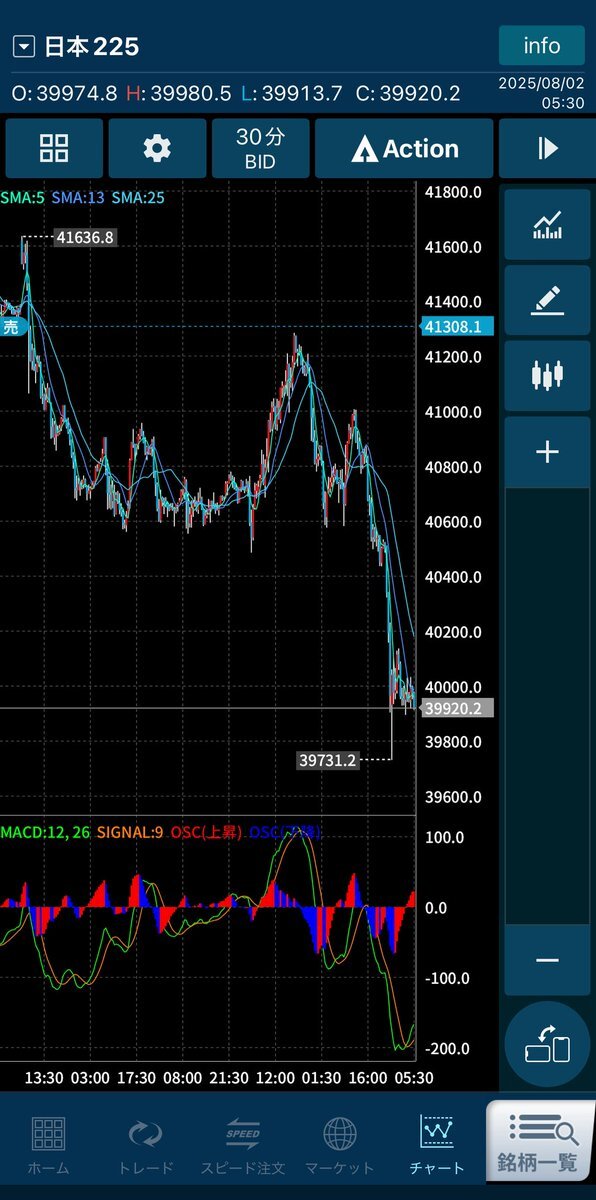Open the Action menu
Screen dimensions: 596x1200
(x=404, y=148)
